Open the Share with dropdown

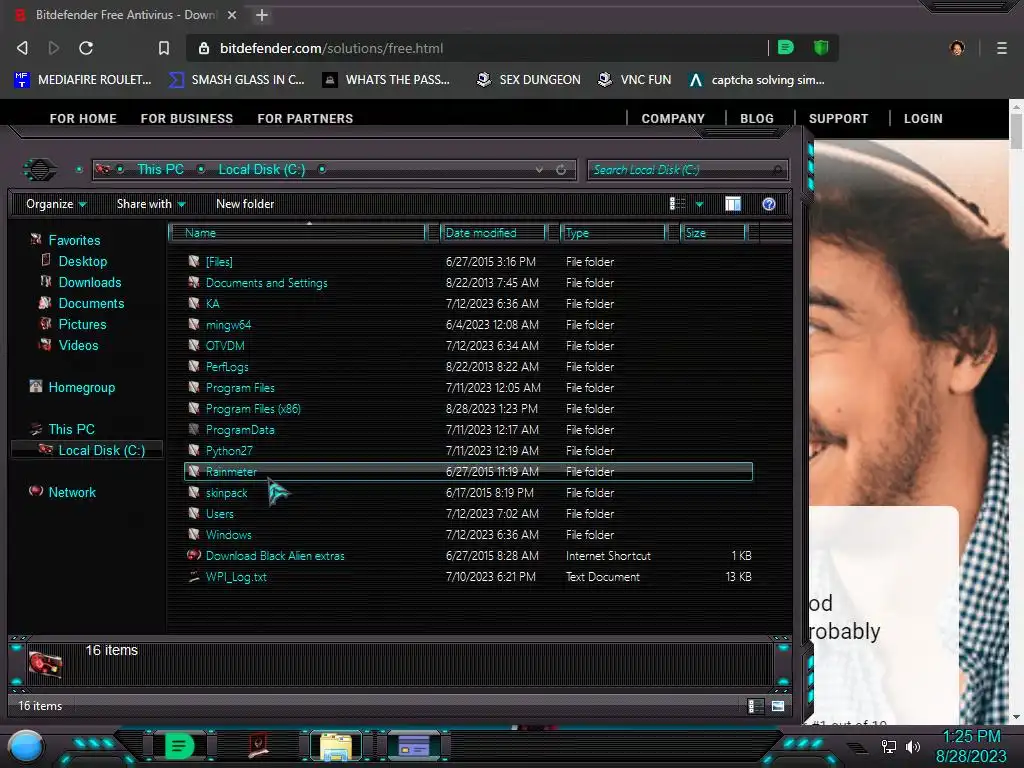click(151, 204)
